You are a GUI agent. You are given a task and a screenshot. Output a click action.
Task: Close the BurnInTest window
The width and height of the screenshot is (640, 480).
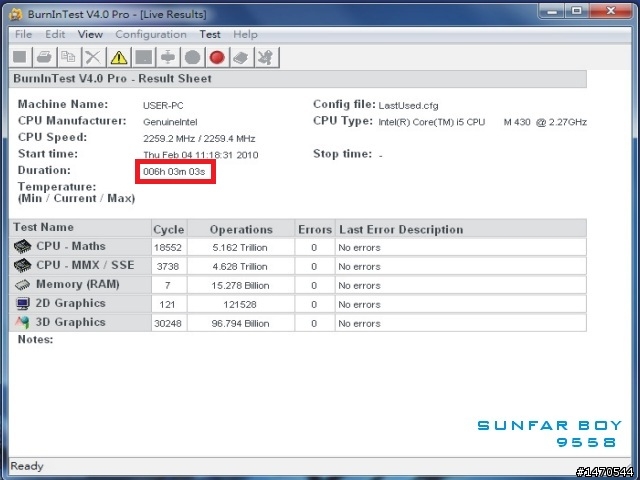(x=611, y=11)
